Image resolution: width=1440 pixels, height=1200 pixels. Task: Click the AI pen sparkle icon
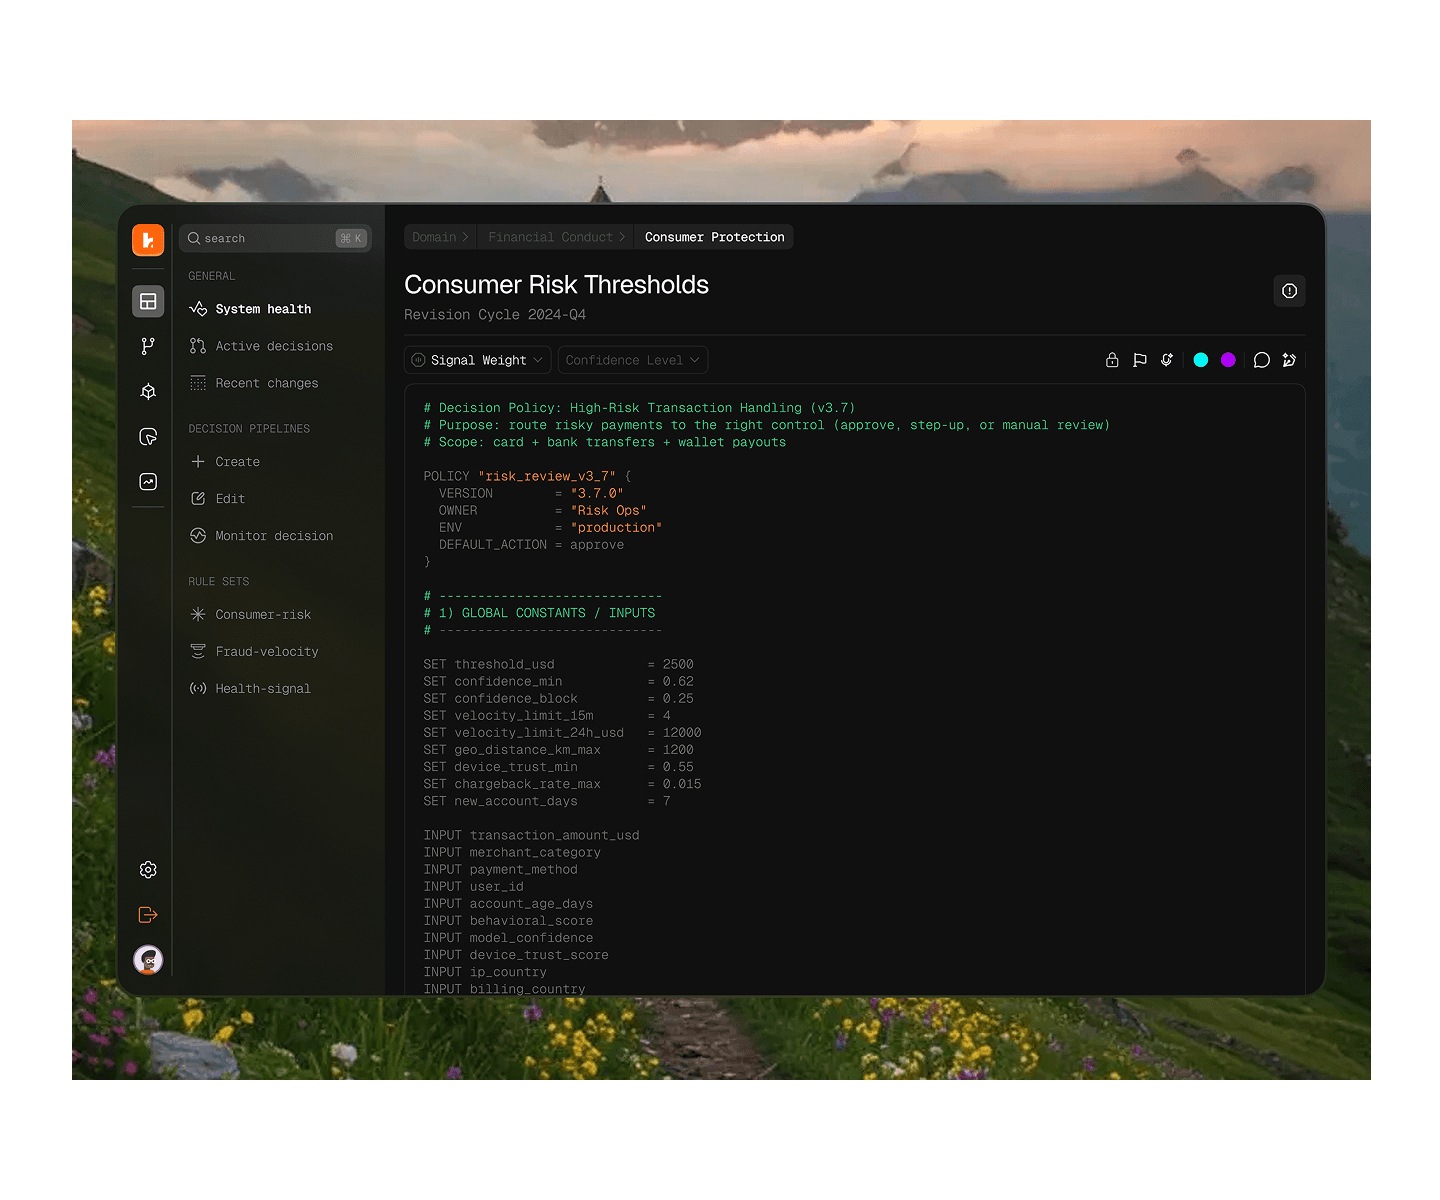tap(1289, 360)
